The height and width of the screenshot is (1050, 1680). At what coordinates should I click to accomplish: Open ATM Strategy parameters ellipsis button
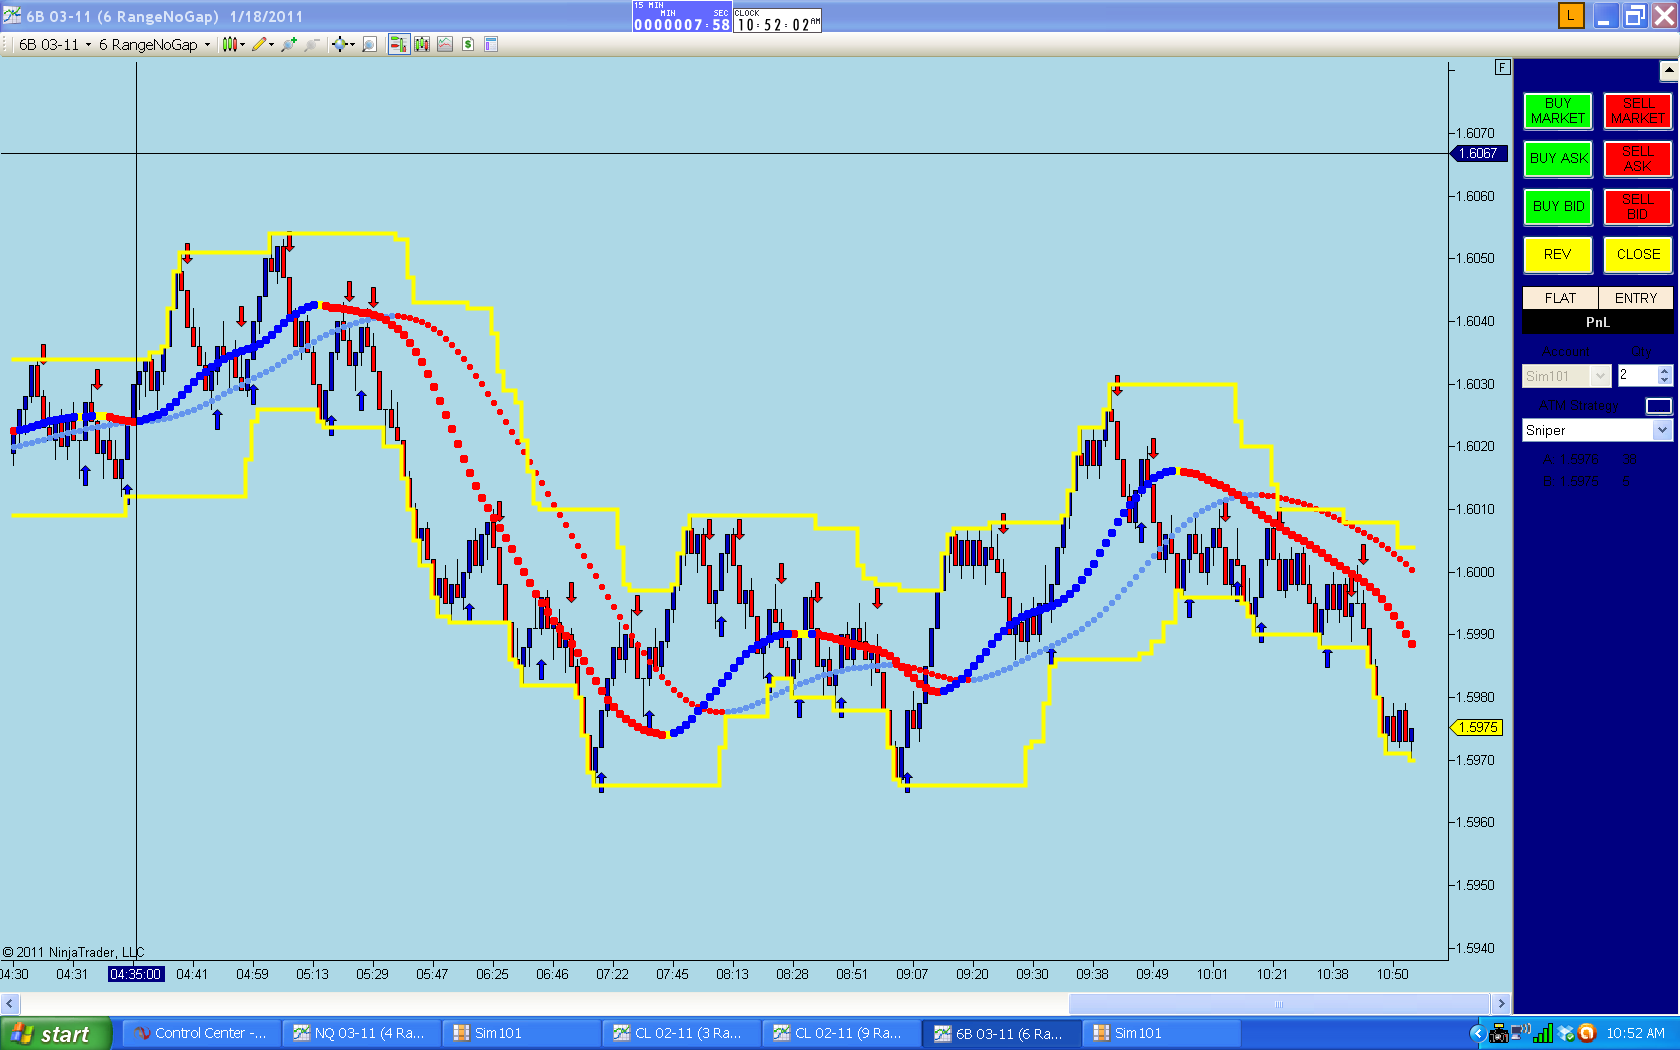click(x=1659, y=405)
